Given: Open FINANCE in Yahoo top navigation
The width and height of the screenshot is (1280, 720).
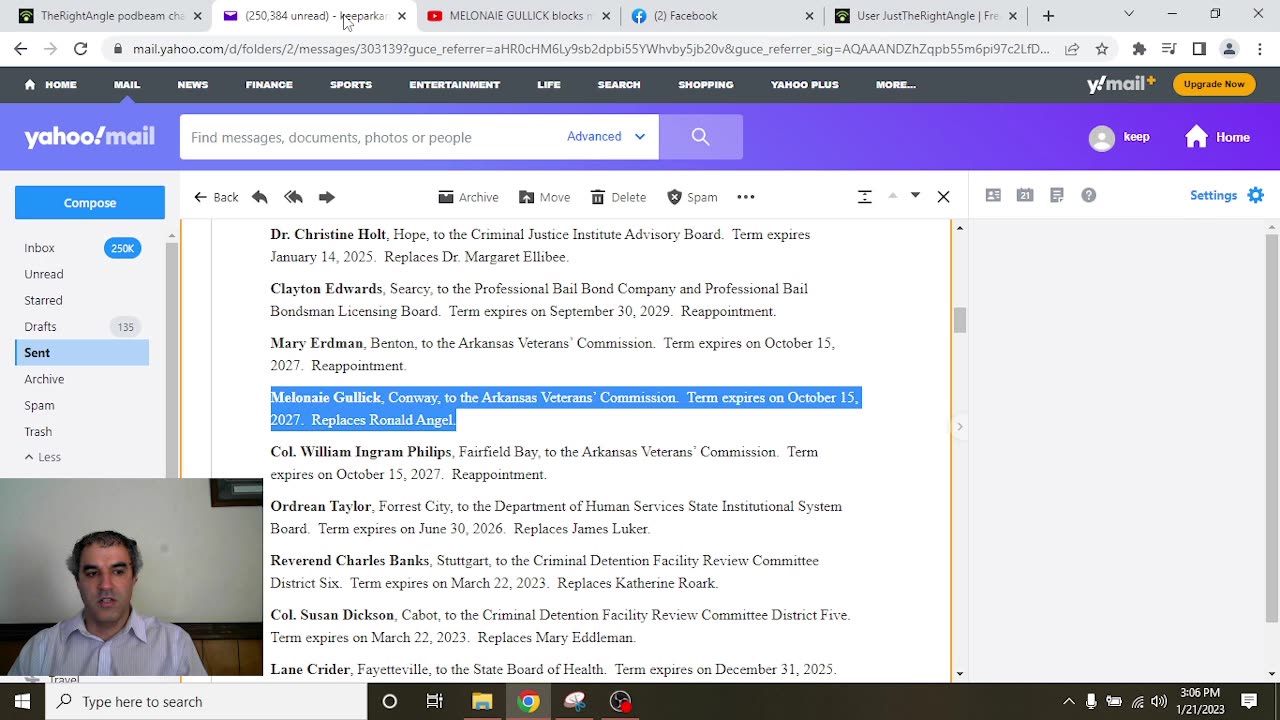Looking at the screenshot, I should [x=269, y=85].
